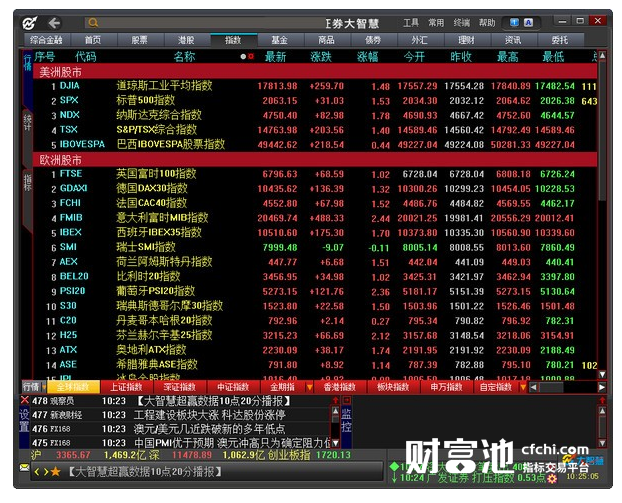Expand dropdown arrow next to 金期指
The image size is (622, 503).
pos(309,387)
